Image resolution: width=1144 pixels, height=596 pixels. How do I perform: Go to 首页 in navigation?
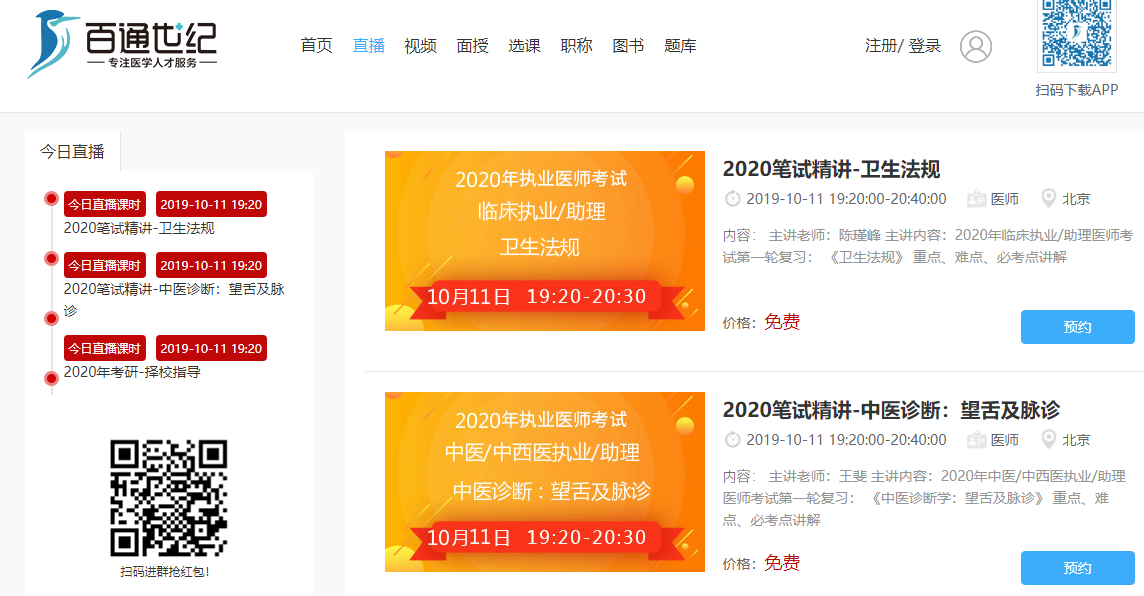pos(317,46)
